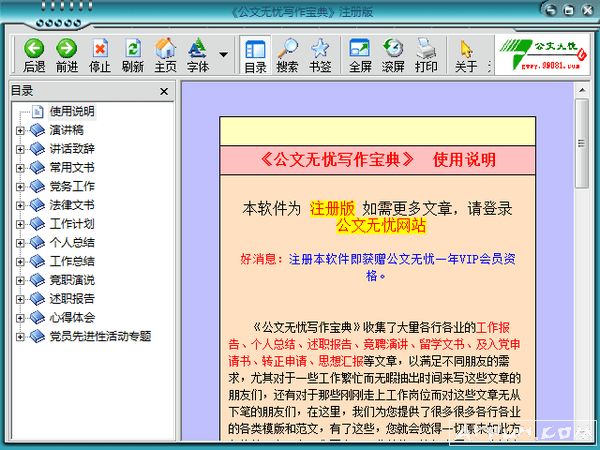Image resolution: width=600 pixels, height=450 pixels.
Task: Stop loading with the 停止 icon
Action: (x=99, y=55)
